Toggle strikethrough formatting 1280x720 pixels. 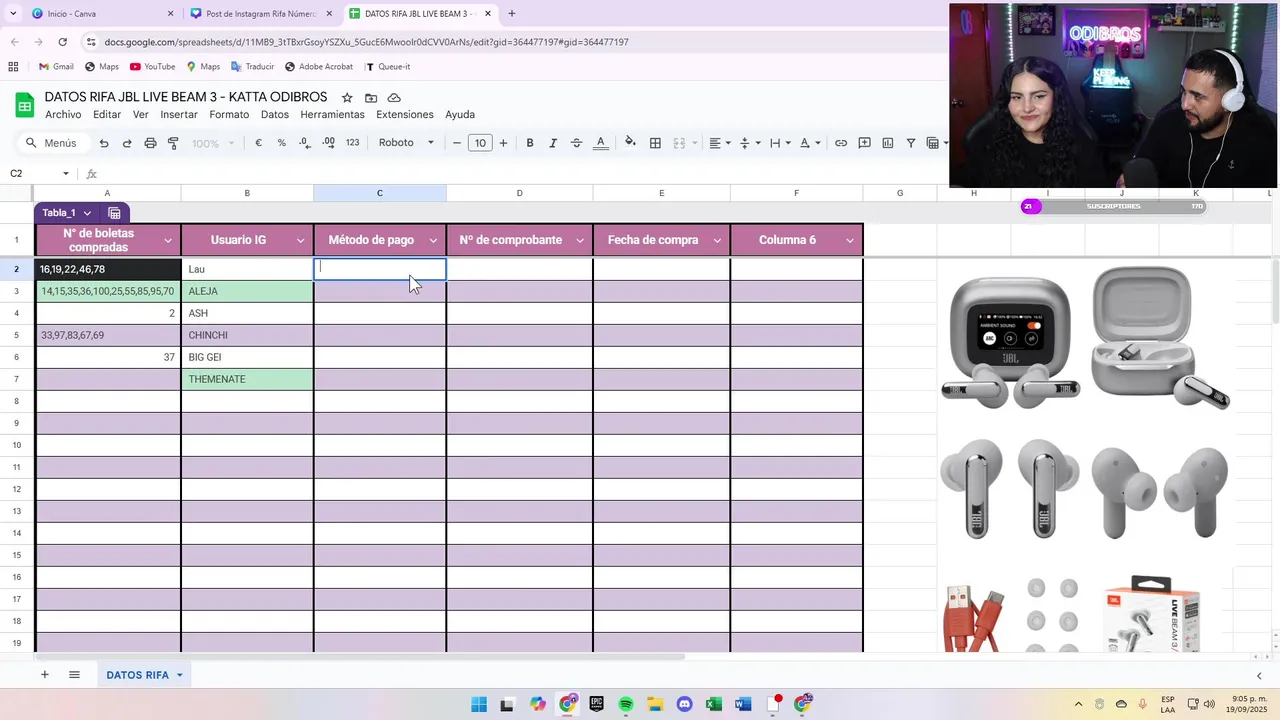(576, 143)
